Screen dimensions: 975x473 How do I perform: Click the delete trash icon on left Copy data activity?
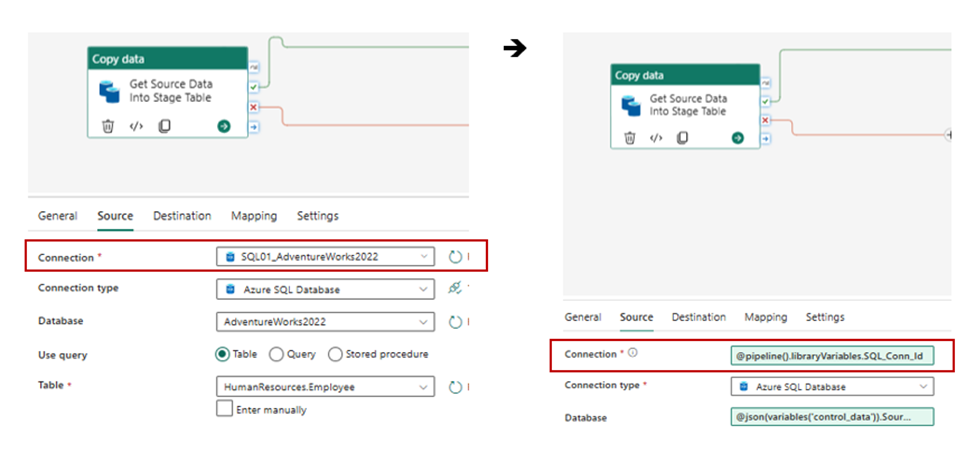(108, 127)
